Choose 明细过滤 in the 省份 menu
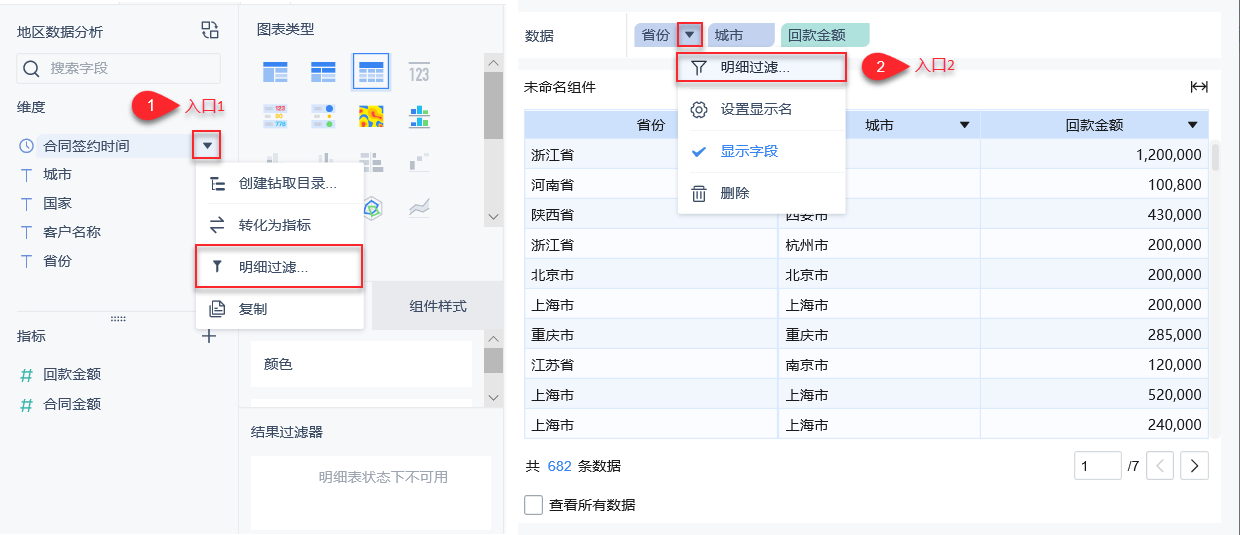Screen dimensions: 1240x535 755,68
